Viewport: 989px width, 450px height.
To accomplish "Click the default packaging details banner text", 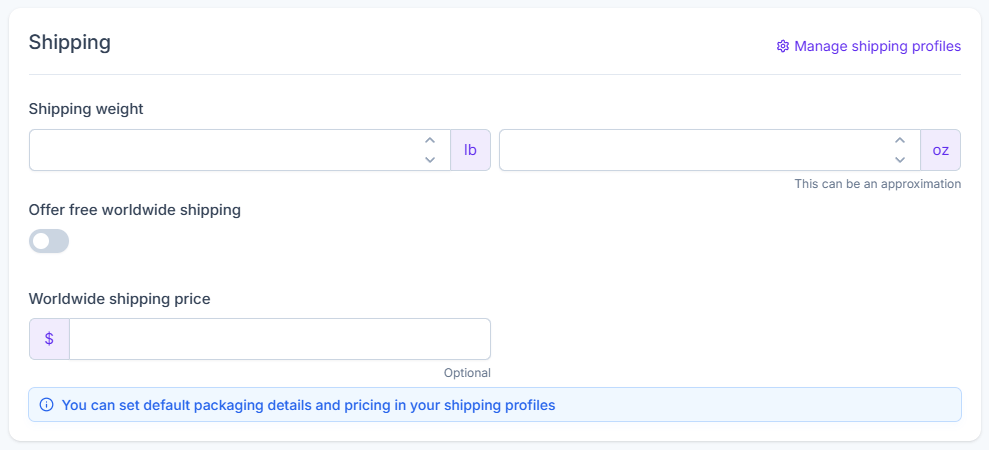I will (308, 405).
